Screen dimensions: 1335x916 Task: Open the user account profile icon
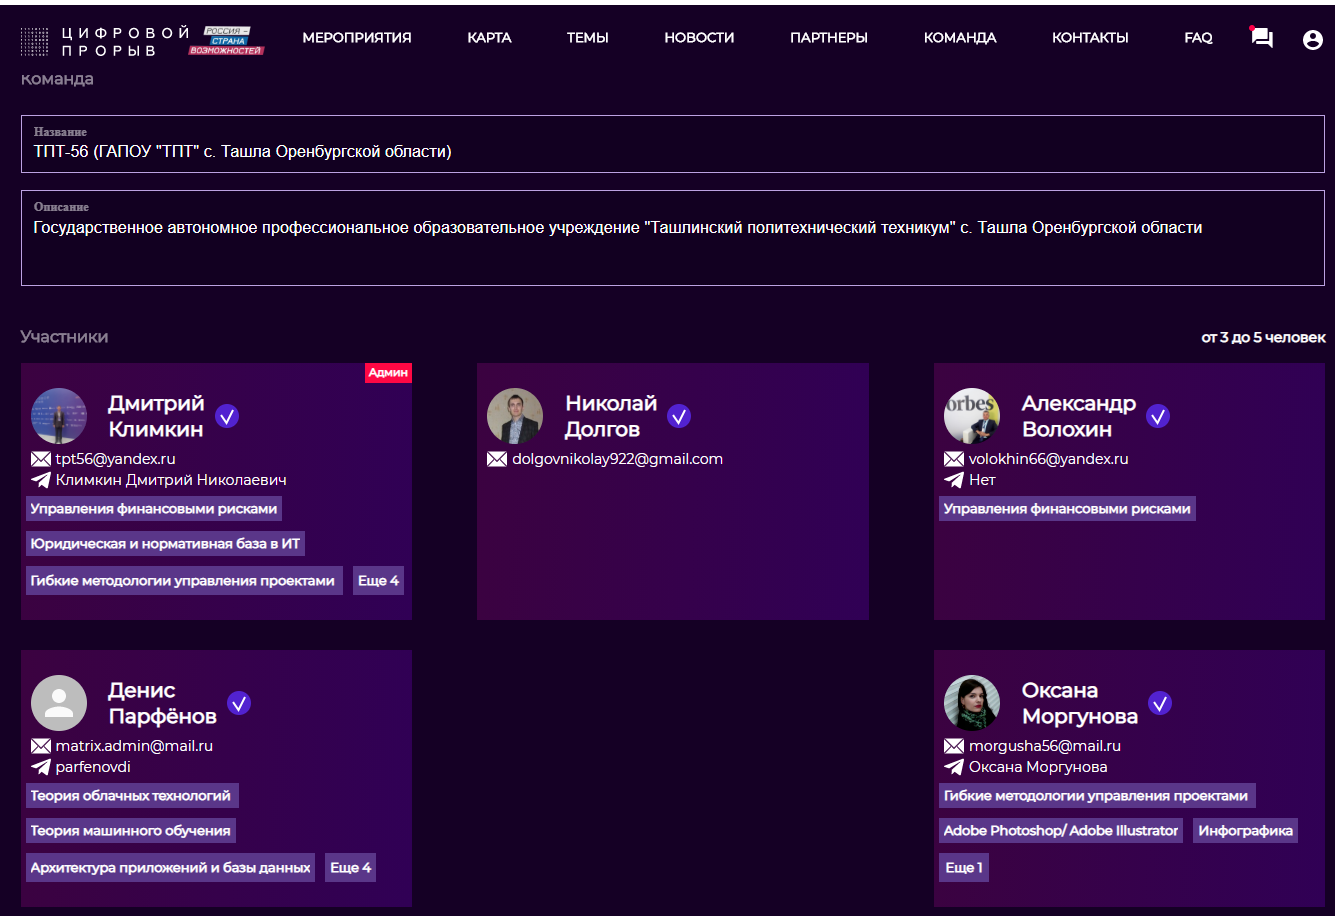(1313, 39)
